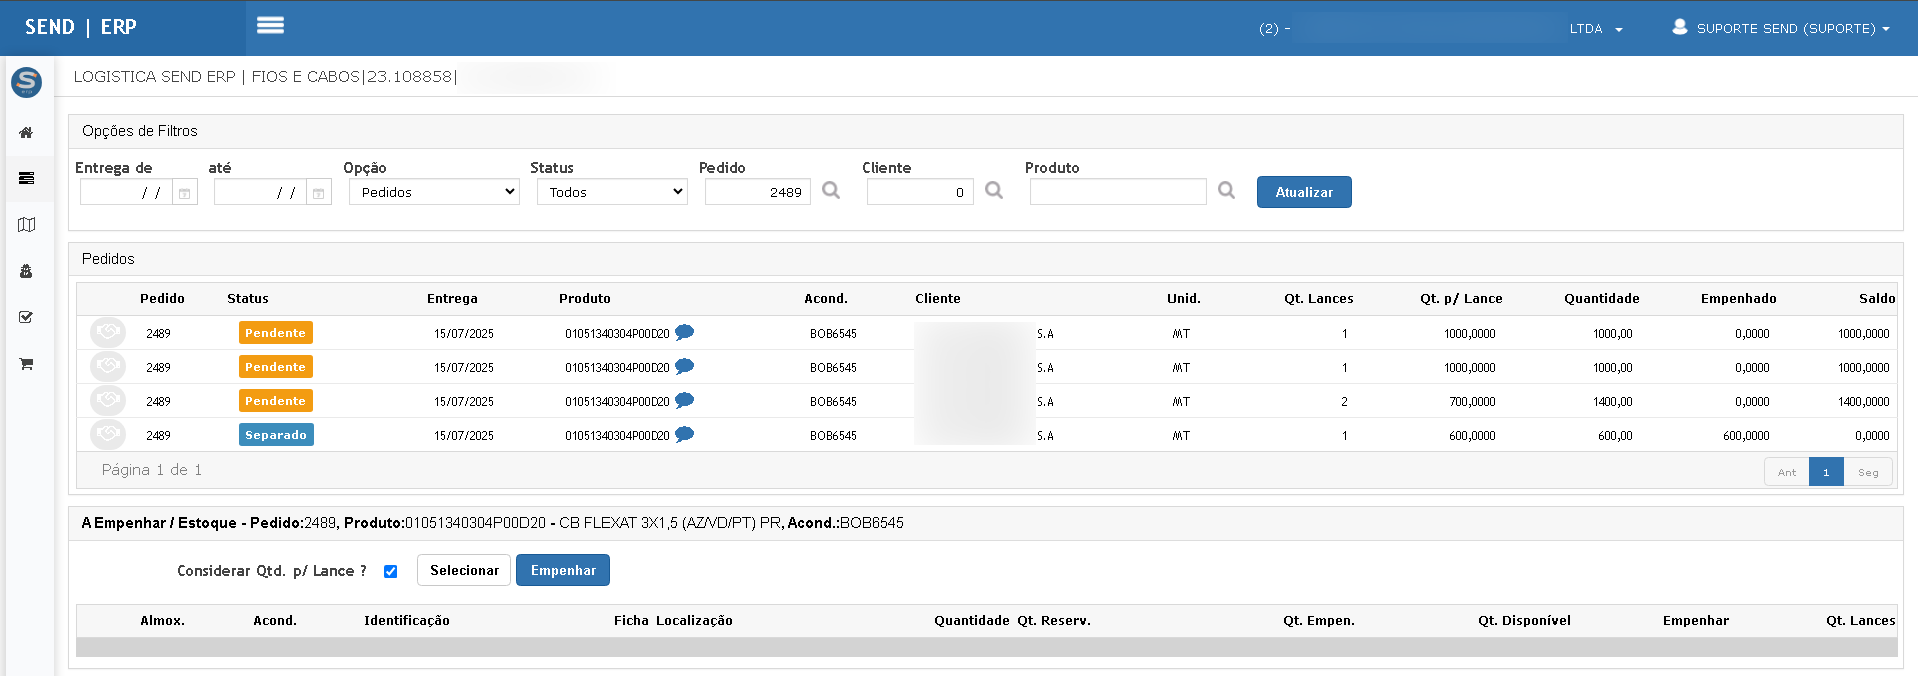This screenshot has height=676, width=1918.
Task: Click handshake icon on 1400,00 quantity row
Action: 108,400
